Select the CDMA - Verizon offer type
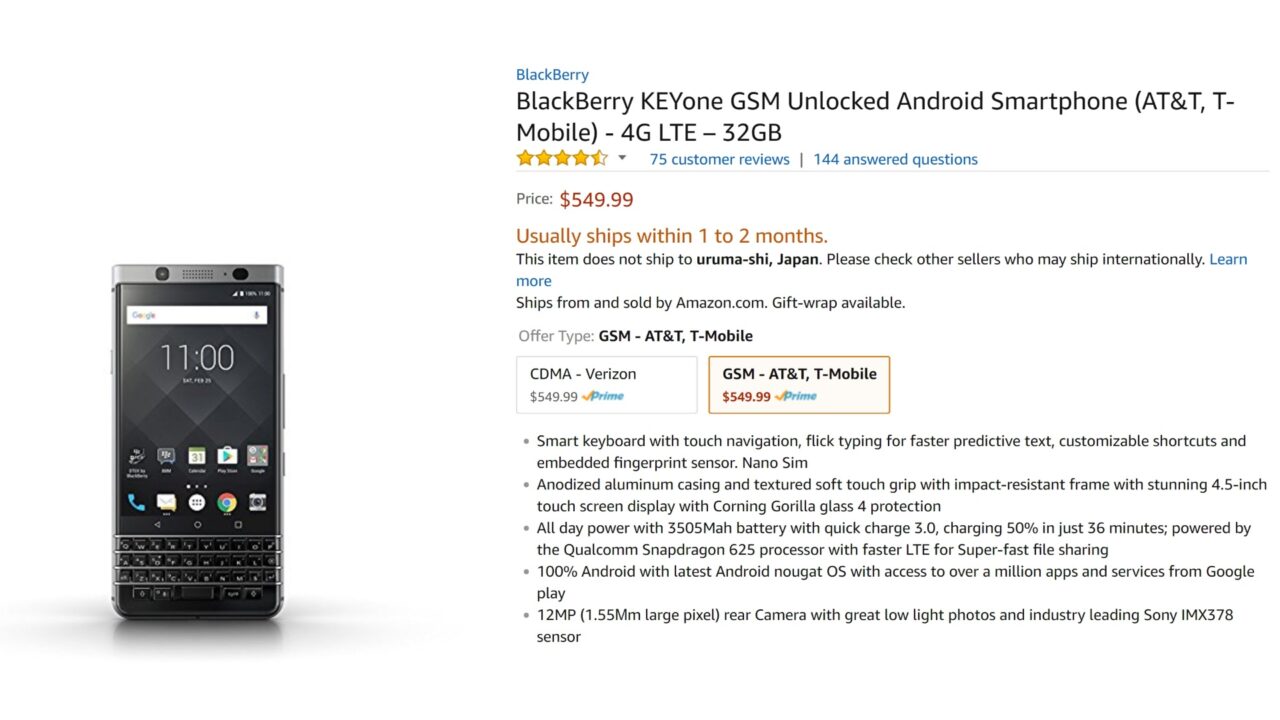Image resolution: width=1280 pixels, height=720 pixels. coord(606,384)
